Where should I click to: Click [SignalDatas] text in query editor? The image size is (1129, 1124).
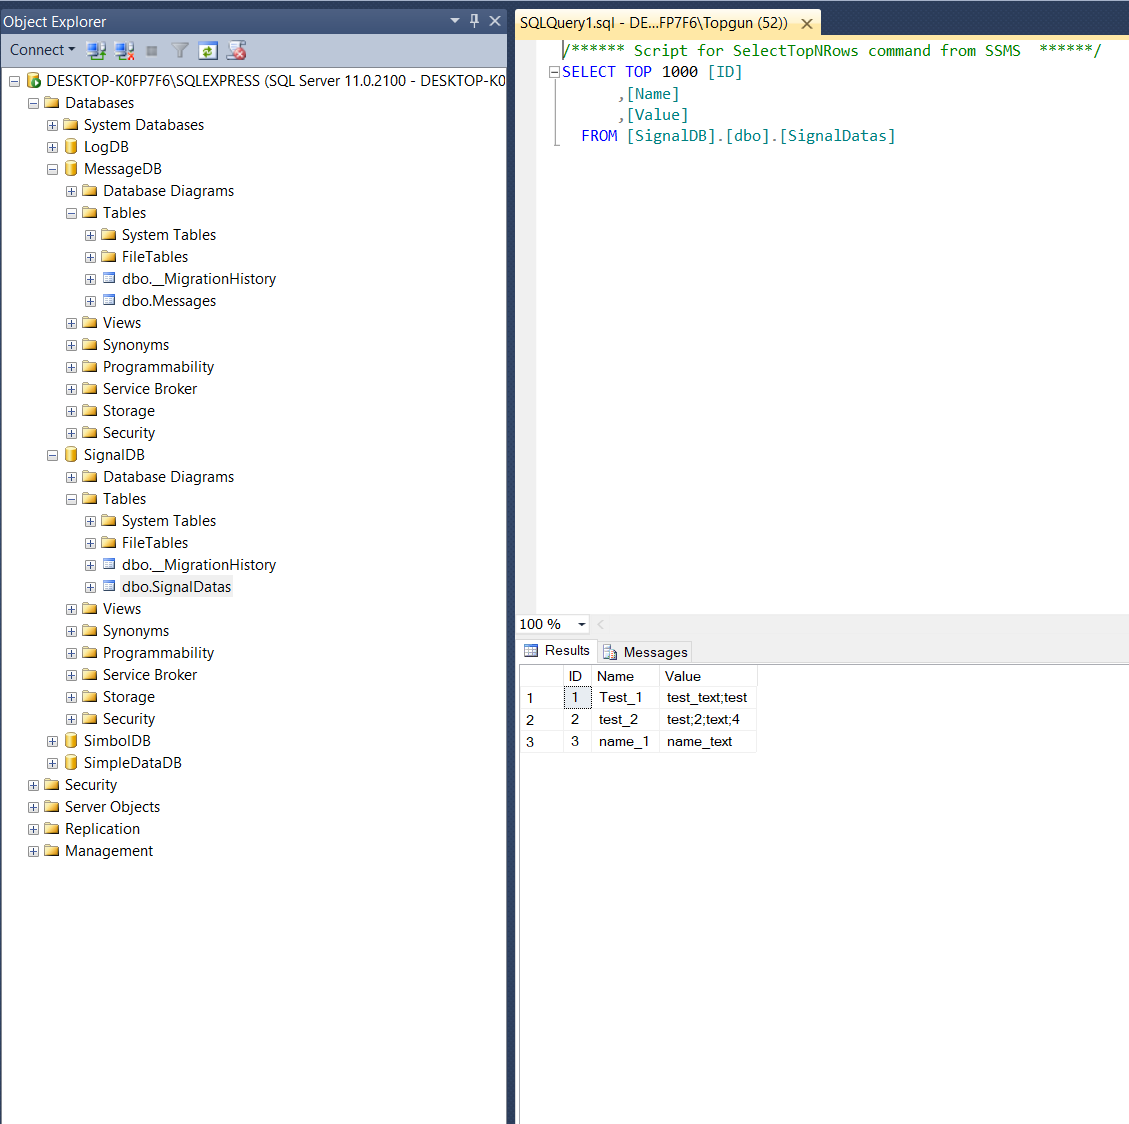pyautogui.click(x=837, y=136)
